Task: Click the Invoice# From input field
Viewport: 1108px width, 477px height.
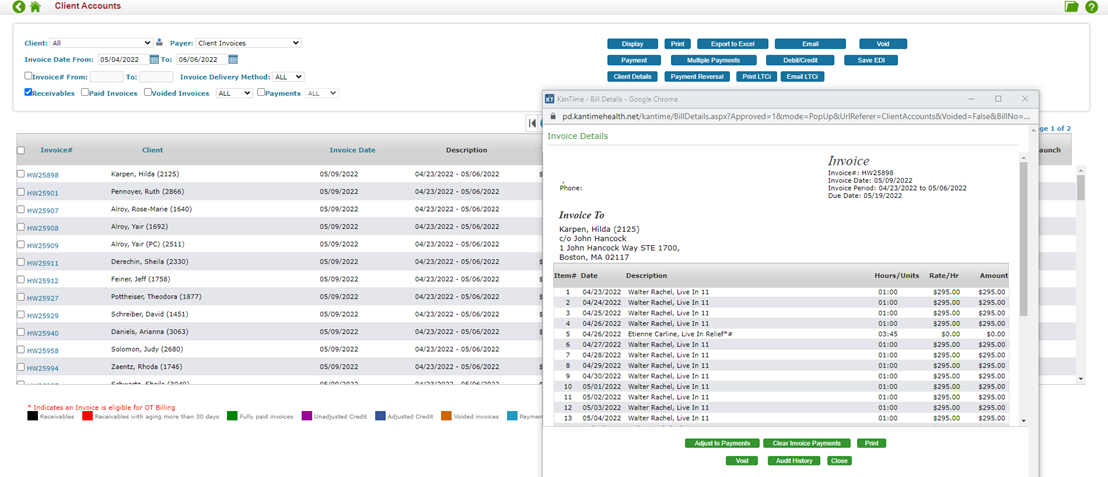Action: tap(107, 76)
